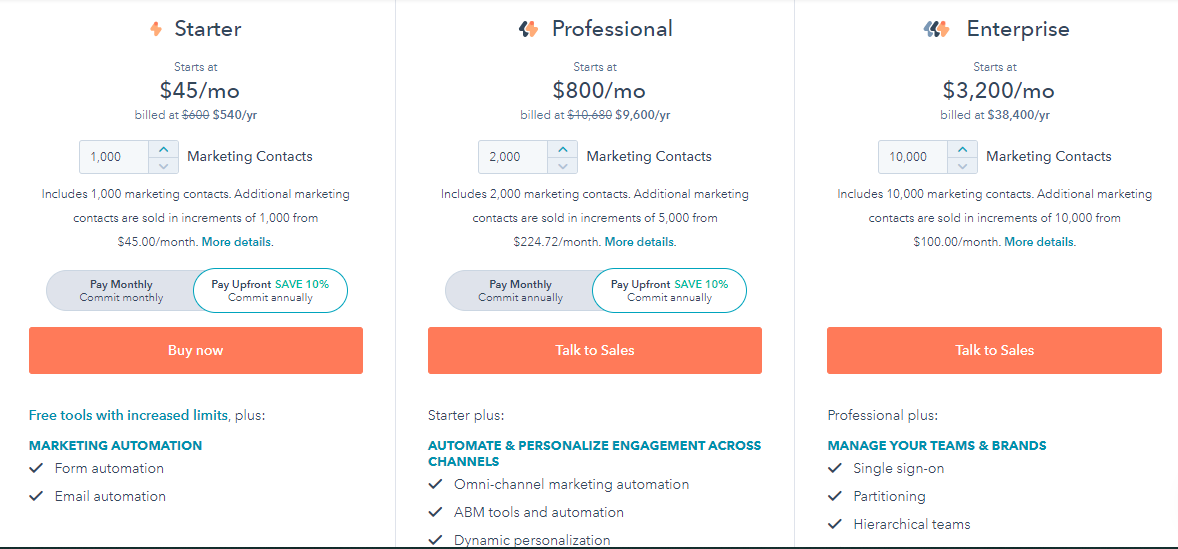Open Free tools with increased limits link
The image size is (1178, 549).
(x=128, y=415)
